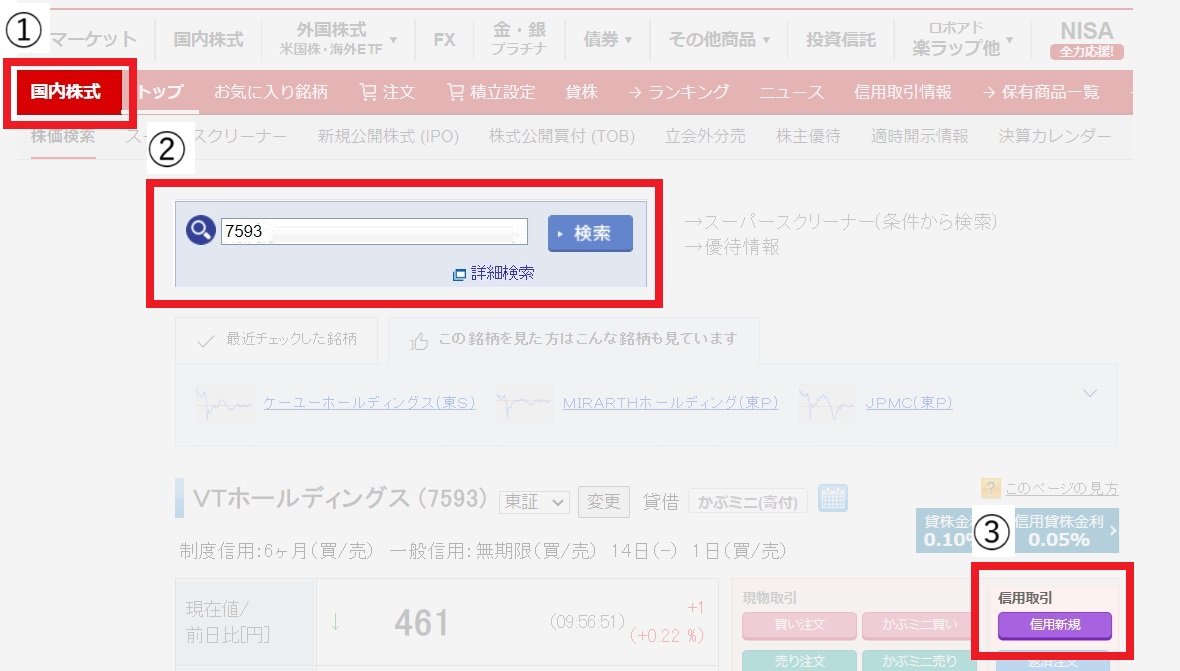Open the 東証 exchange selector

pos(533,503)
